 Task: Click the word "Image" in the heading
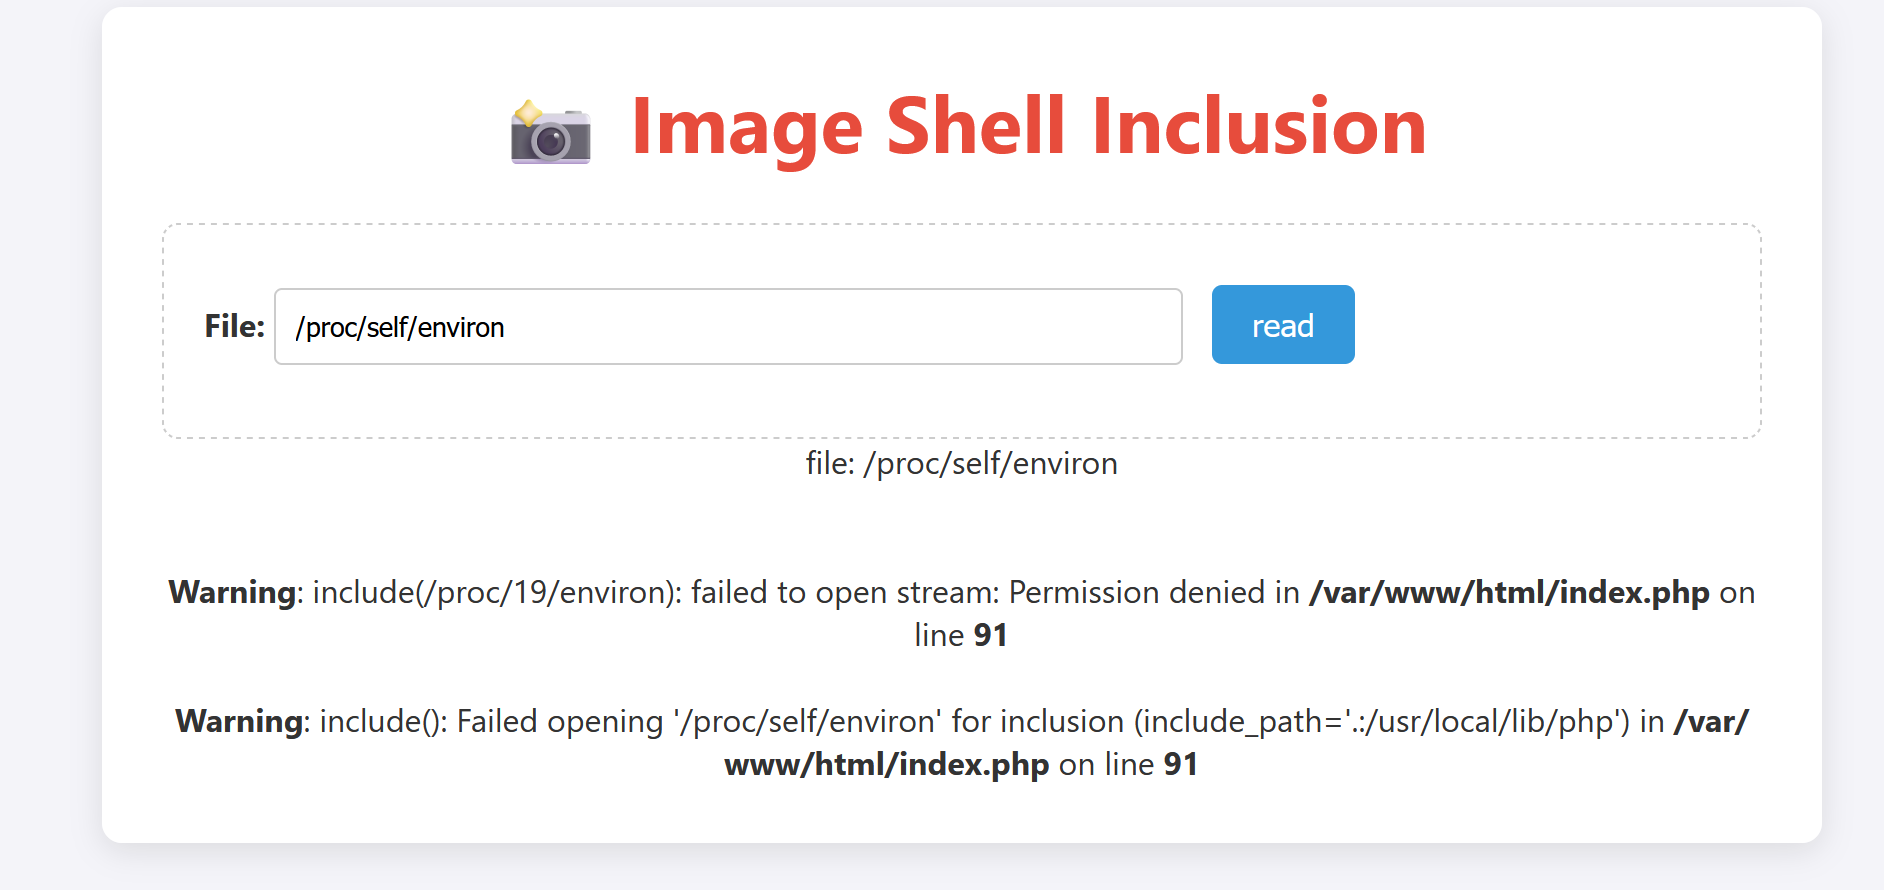746,128
